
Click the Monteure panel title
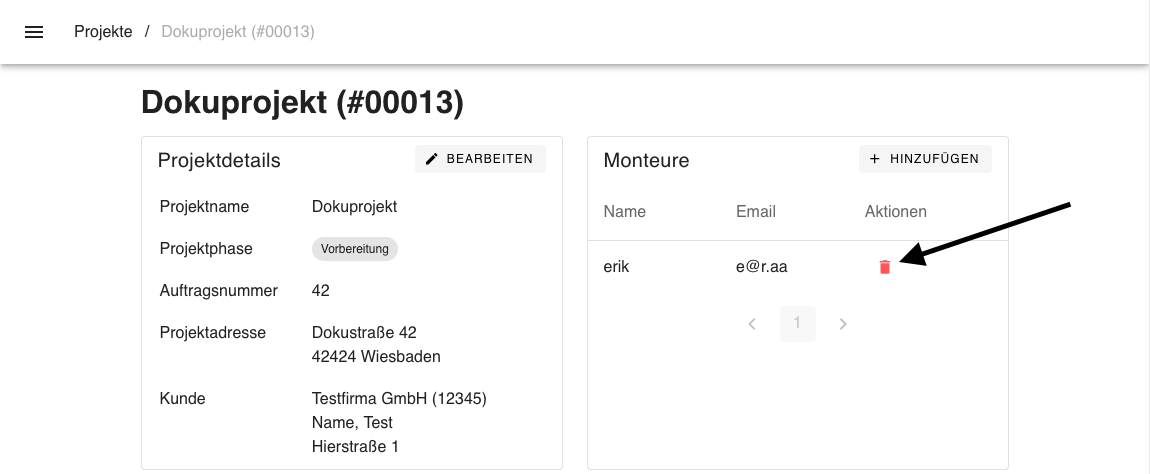646,160
